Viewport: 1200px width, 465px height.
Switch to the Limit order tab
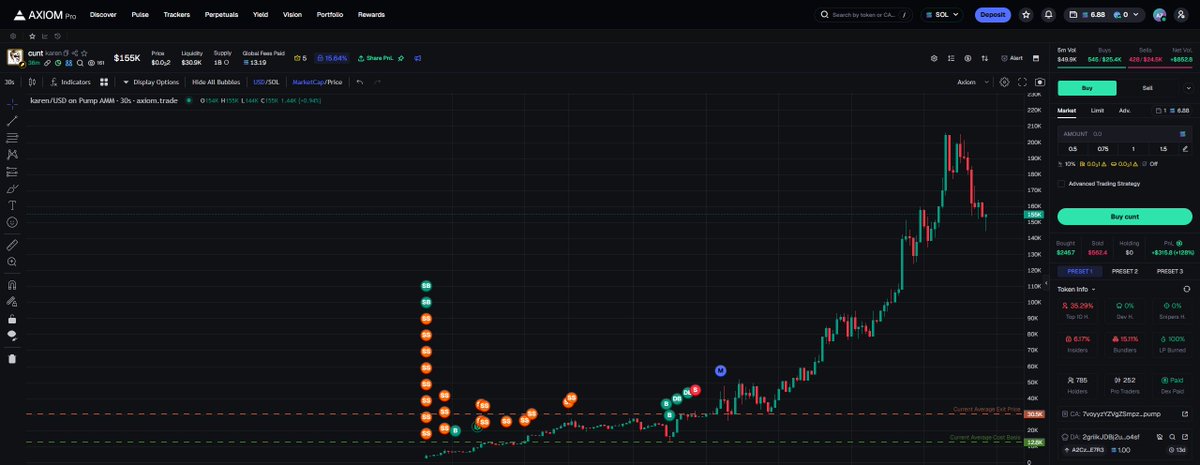pyautogui.click(x=1097, y=110)
